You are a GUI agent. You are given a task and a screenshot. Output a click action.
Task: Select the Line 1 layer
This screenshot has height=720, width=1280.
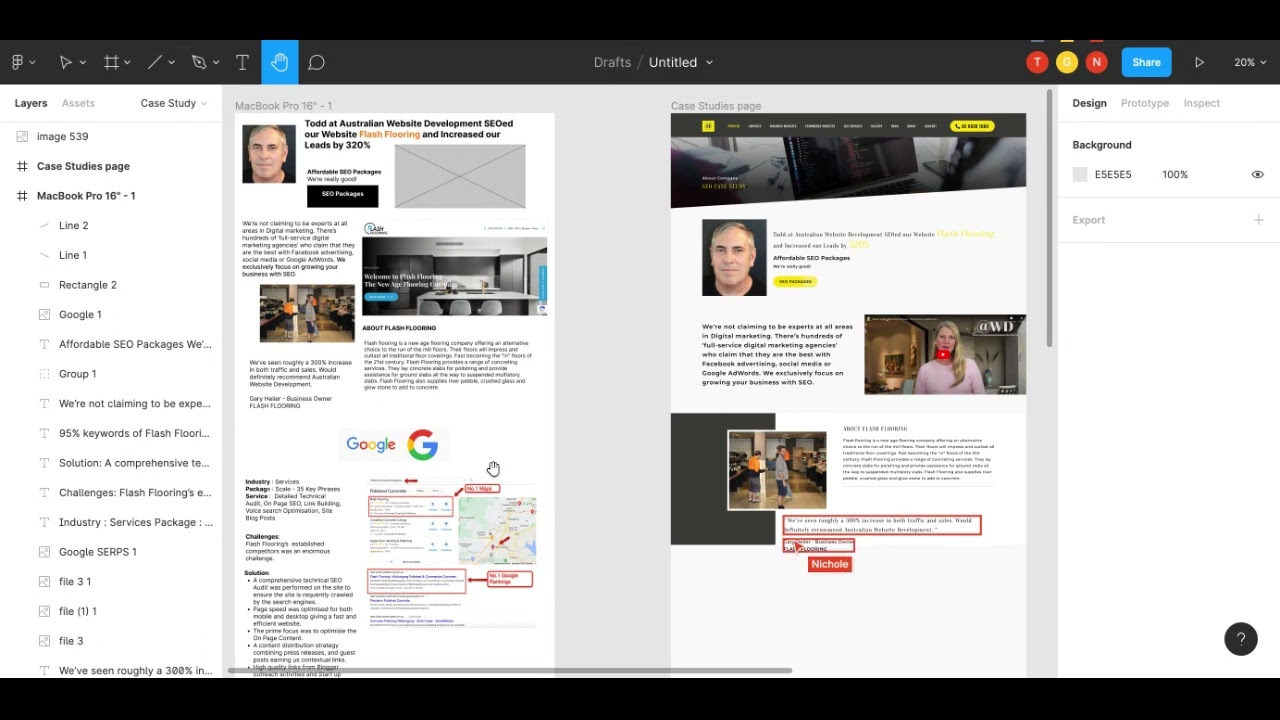point(111,255)
